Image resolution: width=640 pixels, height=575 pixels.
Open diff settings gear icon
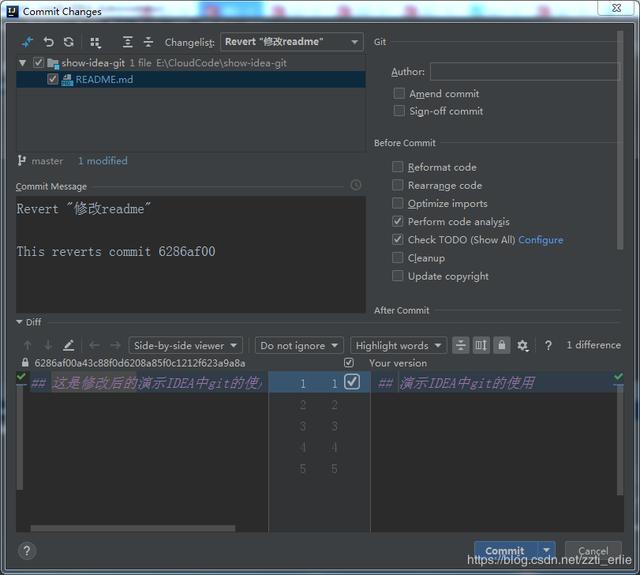point(522,346)
